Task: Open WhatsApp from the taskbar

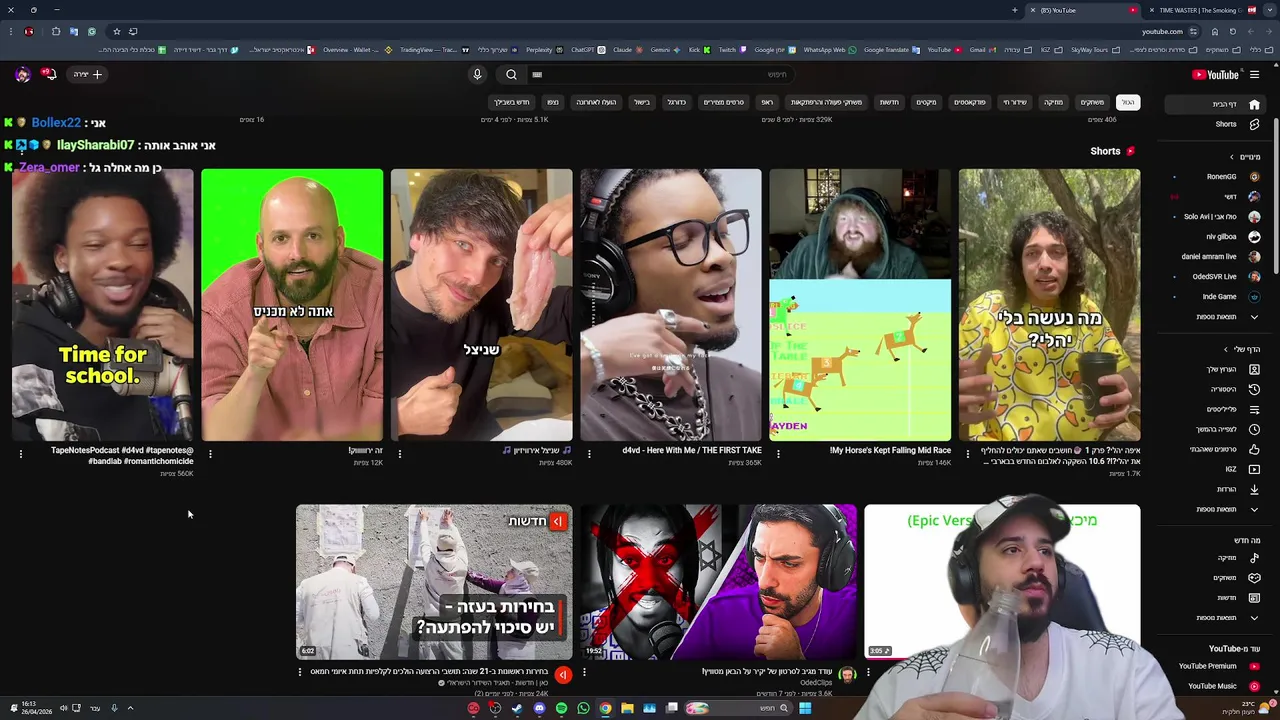Action: (x=583, y=708)
